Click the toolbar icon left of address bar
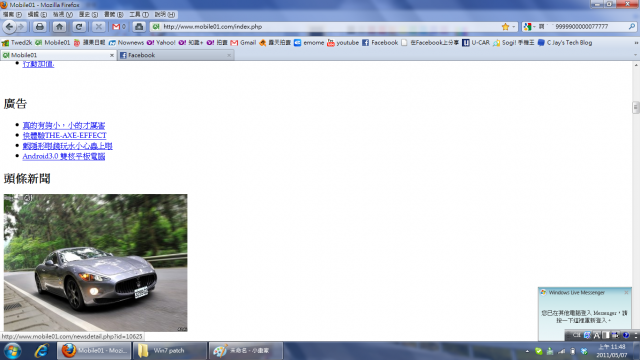 (139, 27)
